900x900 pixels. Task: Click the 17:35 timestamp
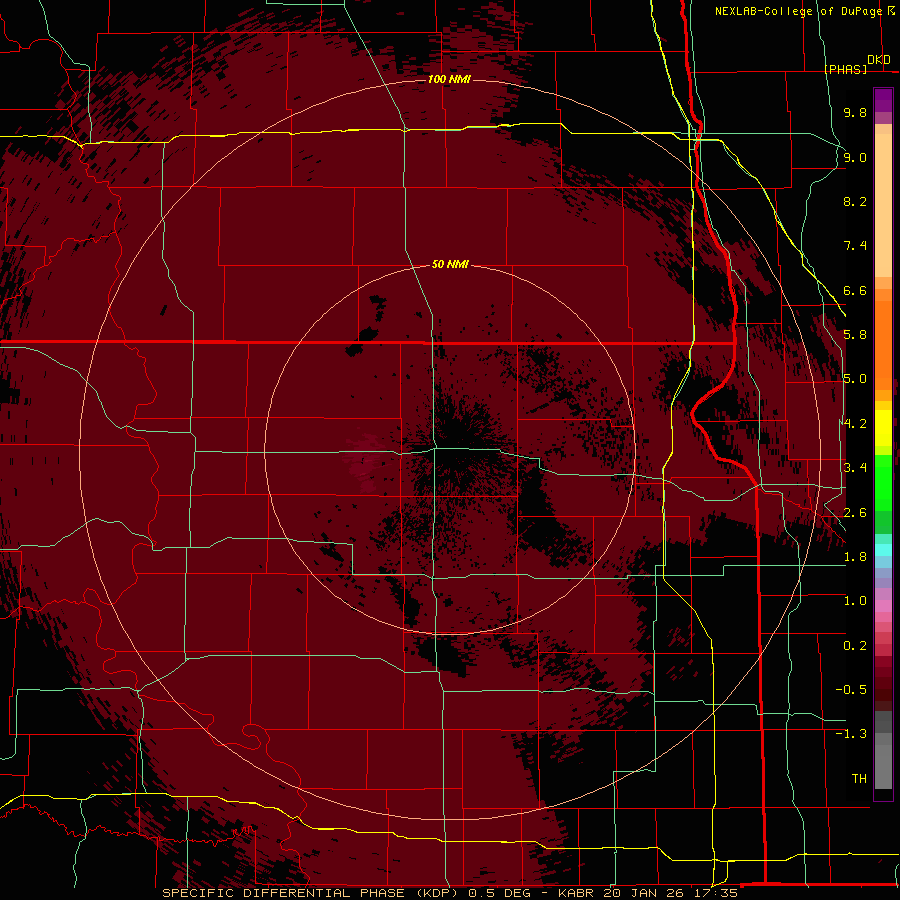pos(715,893)
